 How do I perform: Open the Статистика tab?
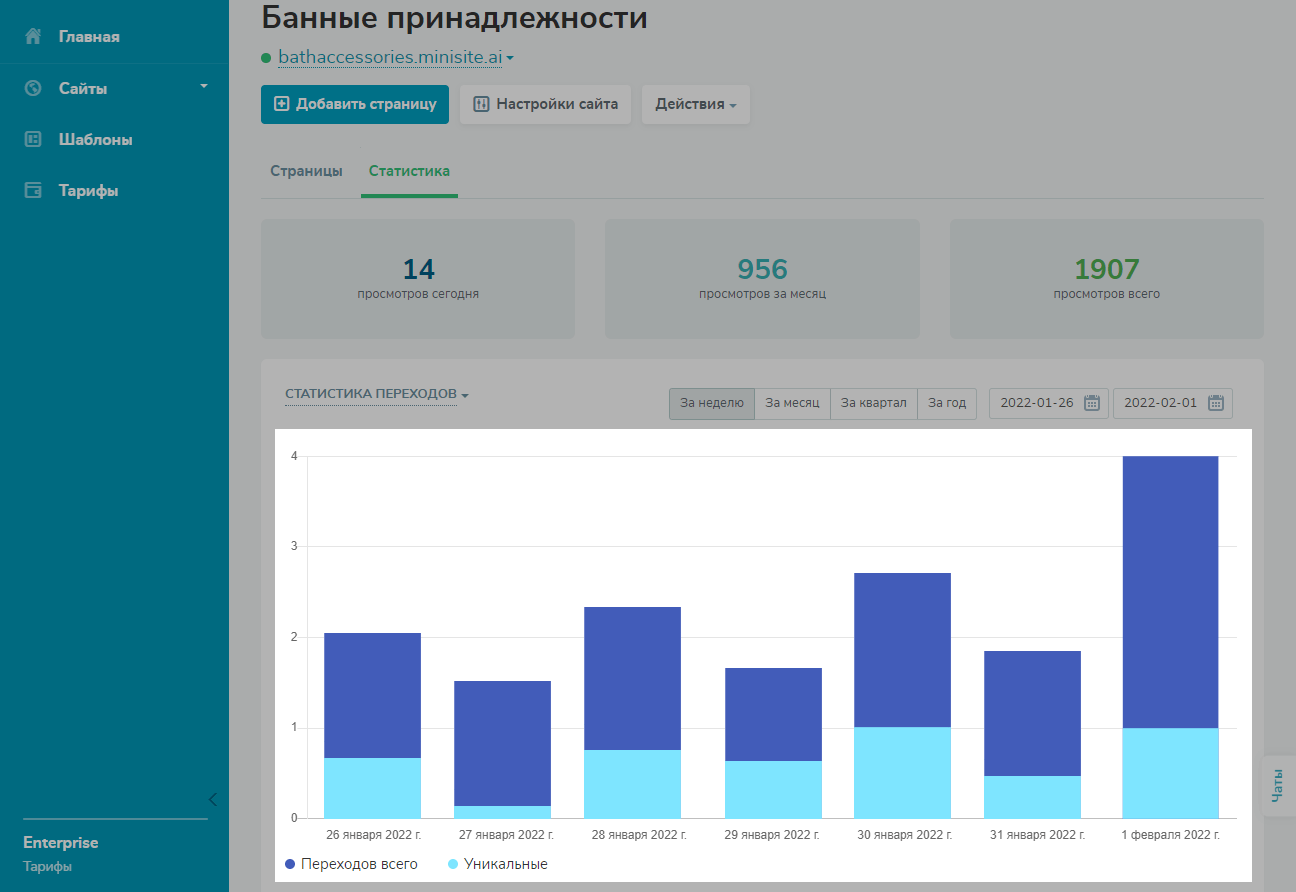(x=409, y=171)
